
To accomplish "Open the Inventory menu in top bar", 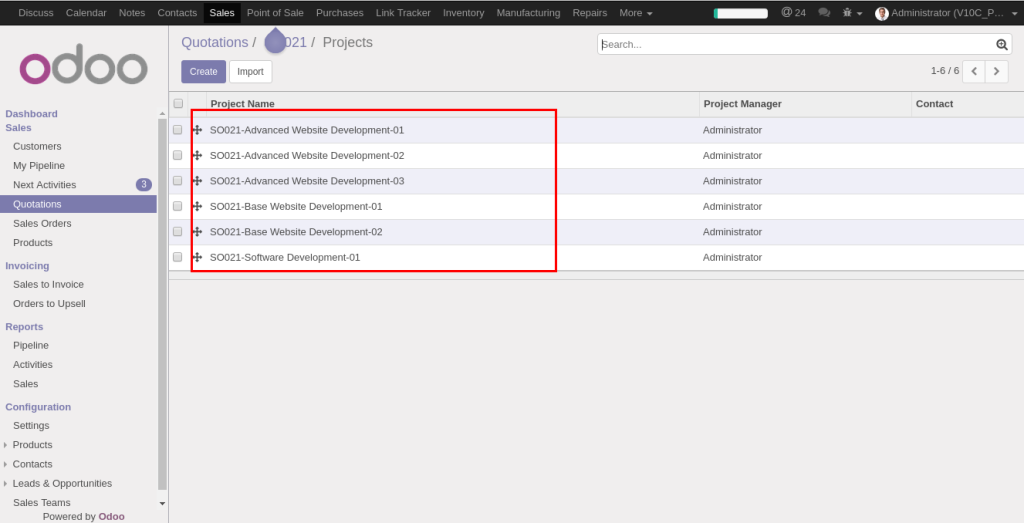I will click(463, 13).
